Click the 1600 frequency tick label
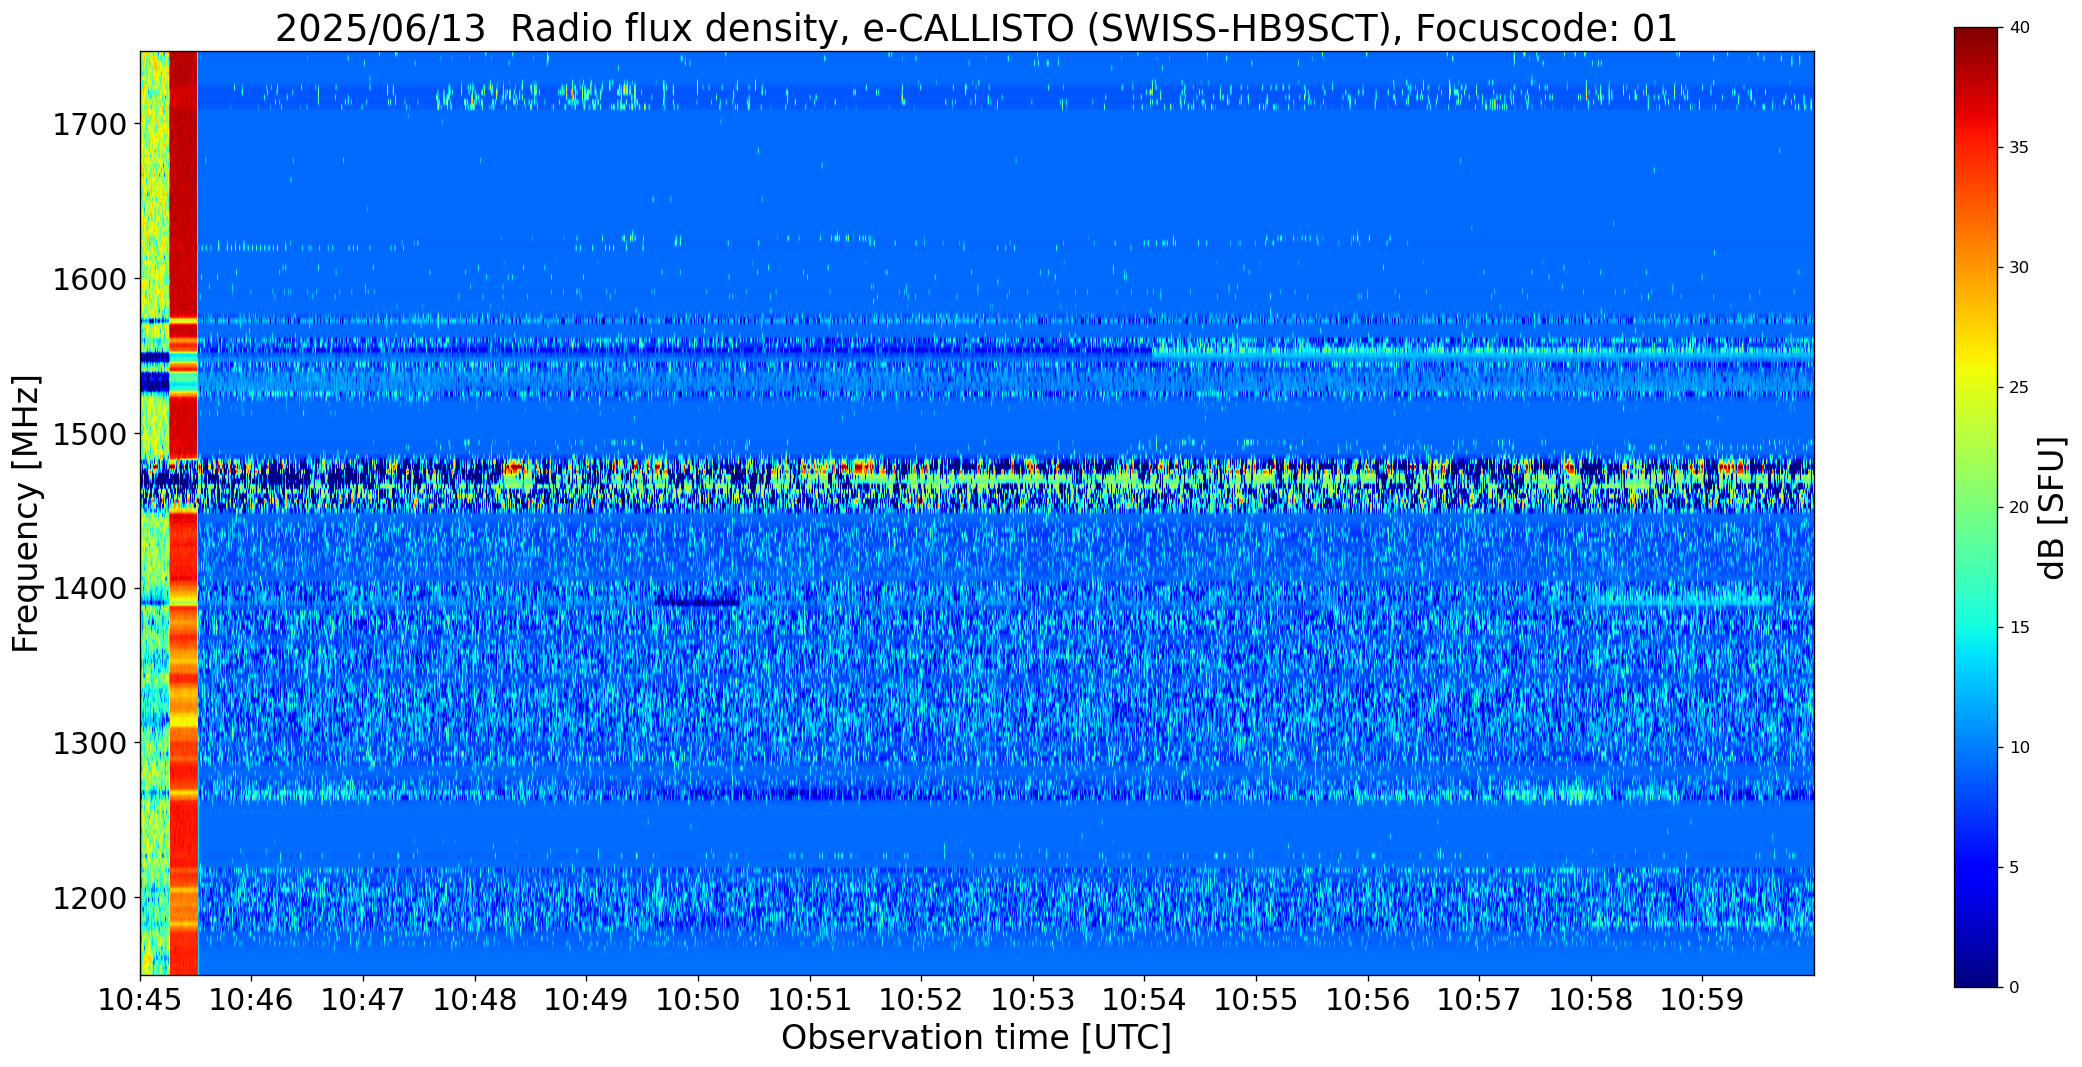 coord(89,279)
